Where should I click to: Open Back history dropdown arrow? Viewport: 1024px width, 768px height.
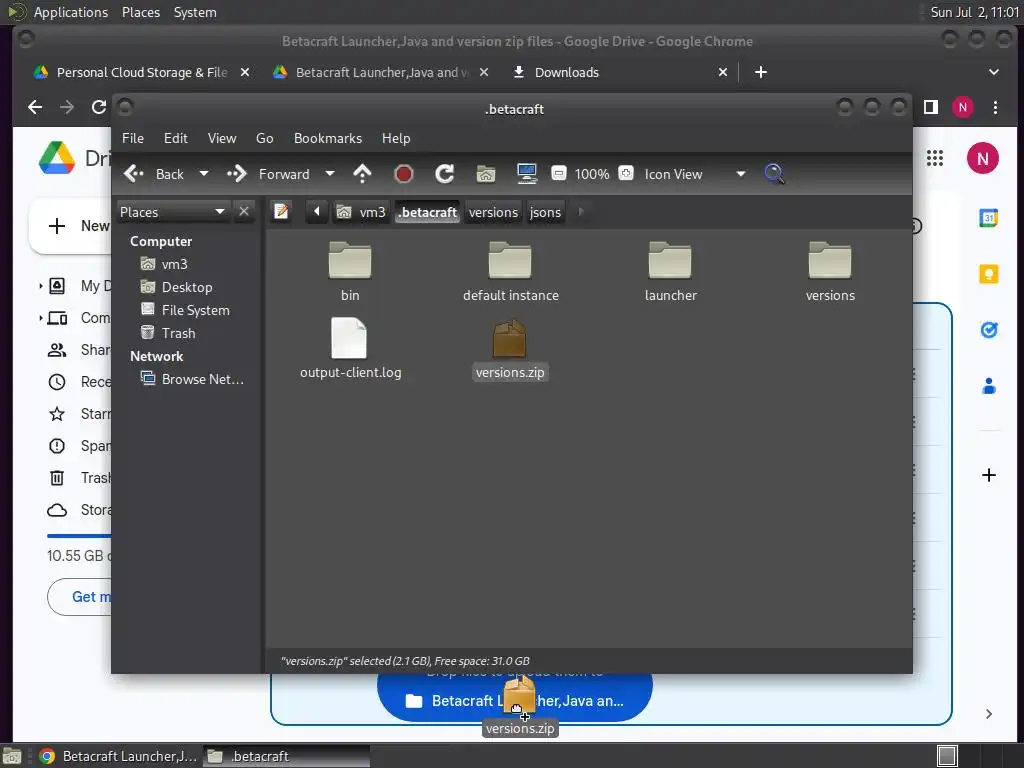click(x=204, y=174)
